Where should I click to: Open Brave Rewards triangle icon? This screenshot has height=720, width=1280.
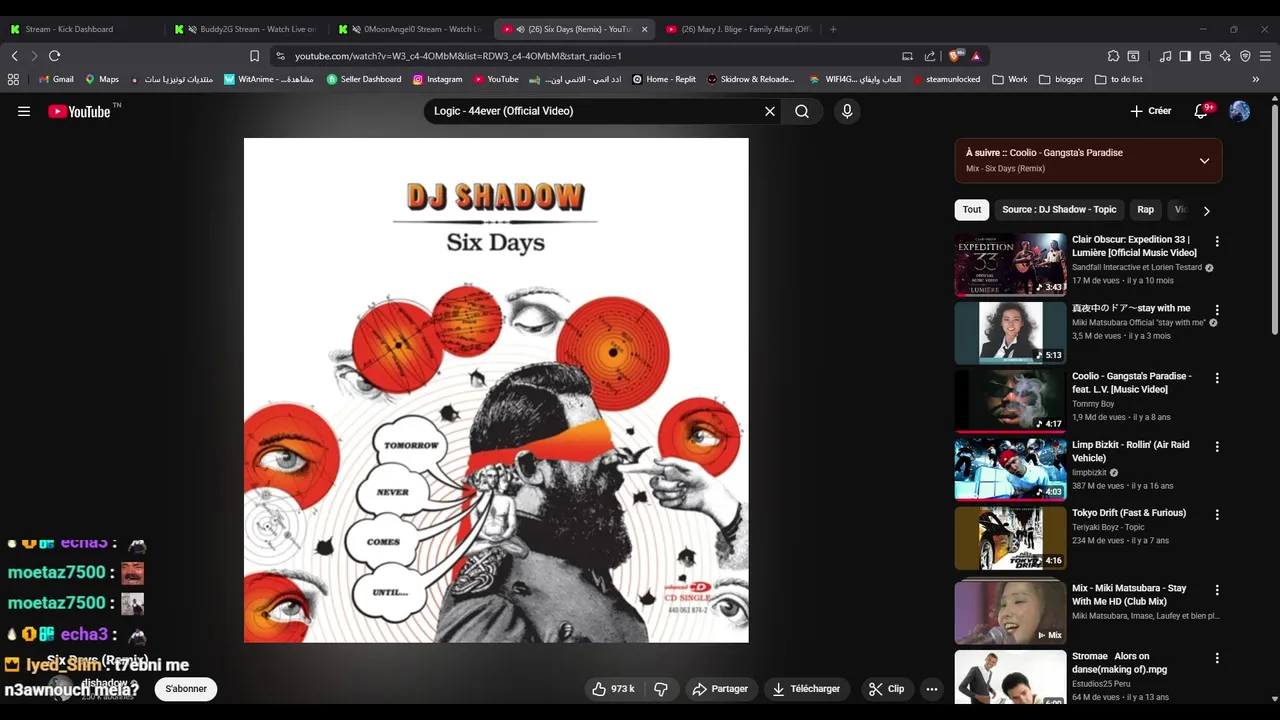976,56
